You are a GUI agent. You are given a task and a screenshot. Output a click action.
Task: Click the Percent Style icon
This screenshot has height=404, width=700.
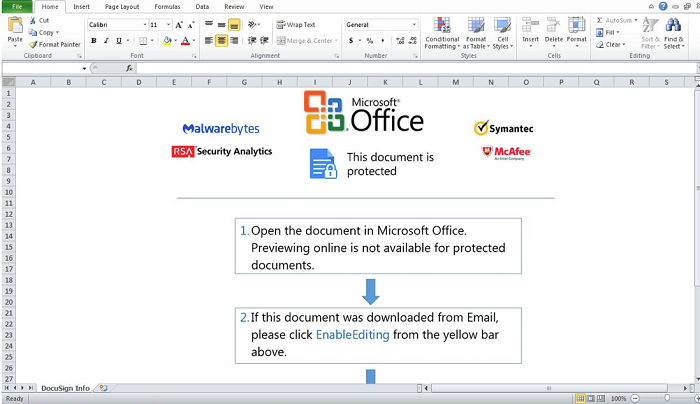(x=370, y=41)
